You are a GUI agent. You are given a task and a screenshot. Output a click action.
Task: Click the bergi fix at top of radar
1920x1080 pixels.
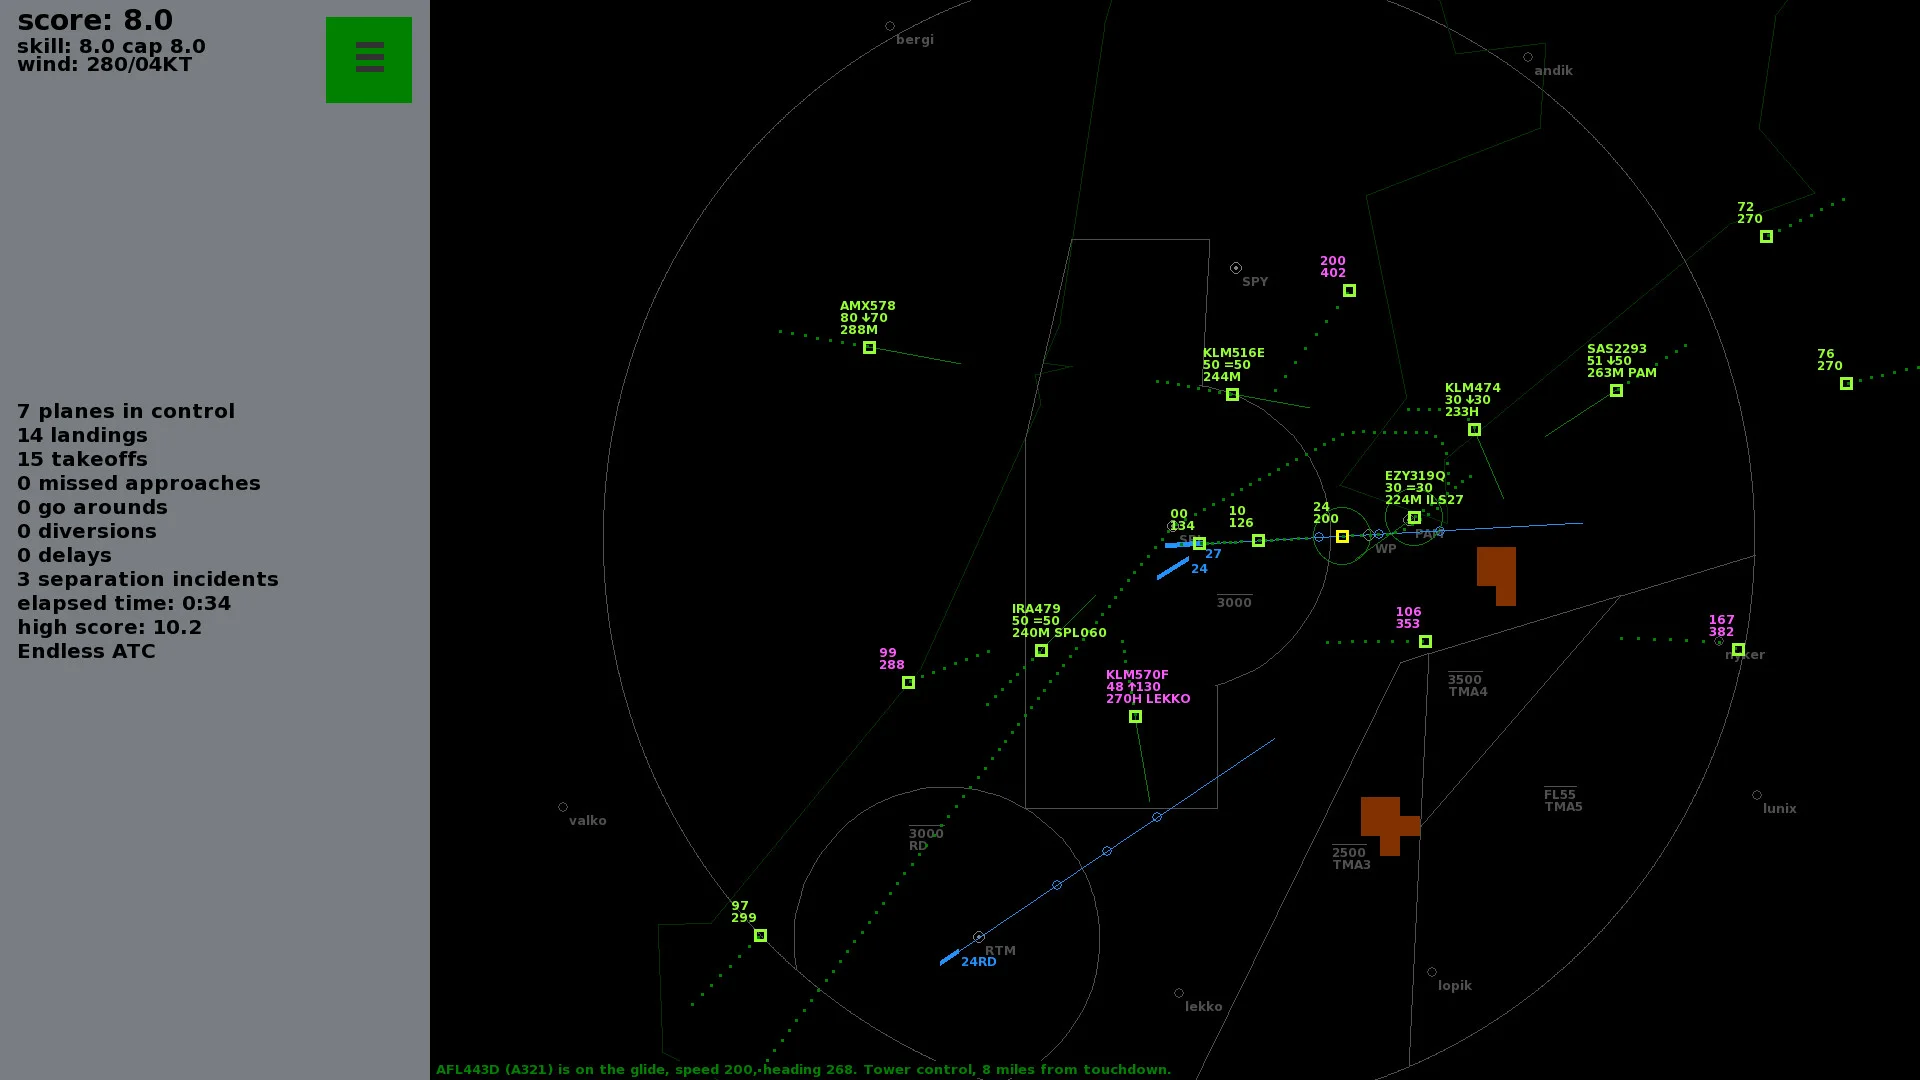tap(889, 26)
